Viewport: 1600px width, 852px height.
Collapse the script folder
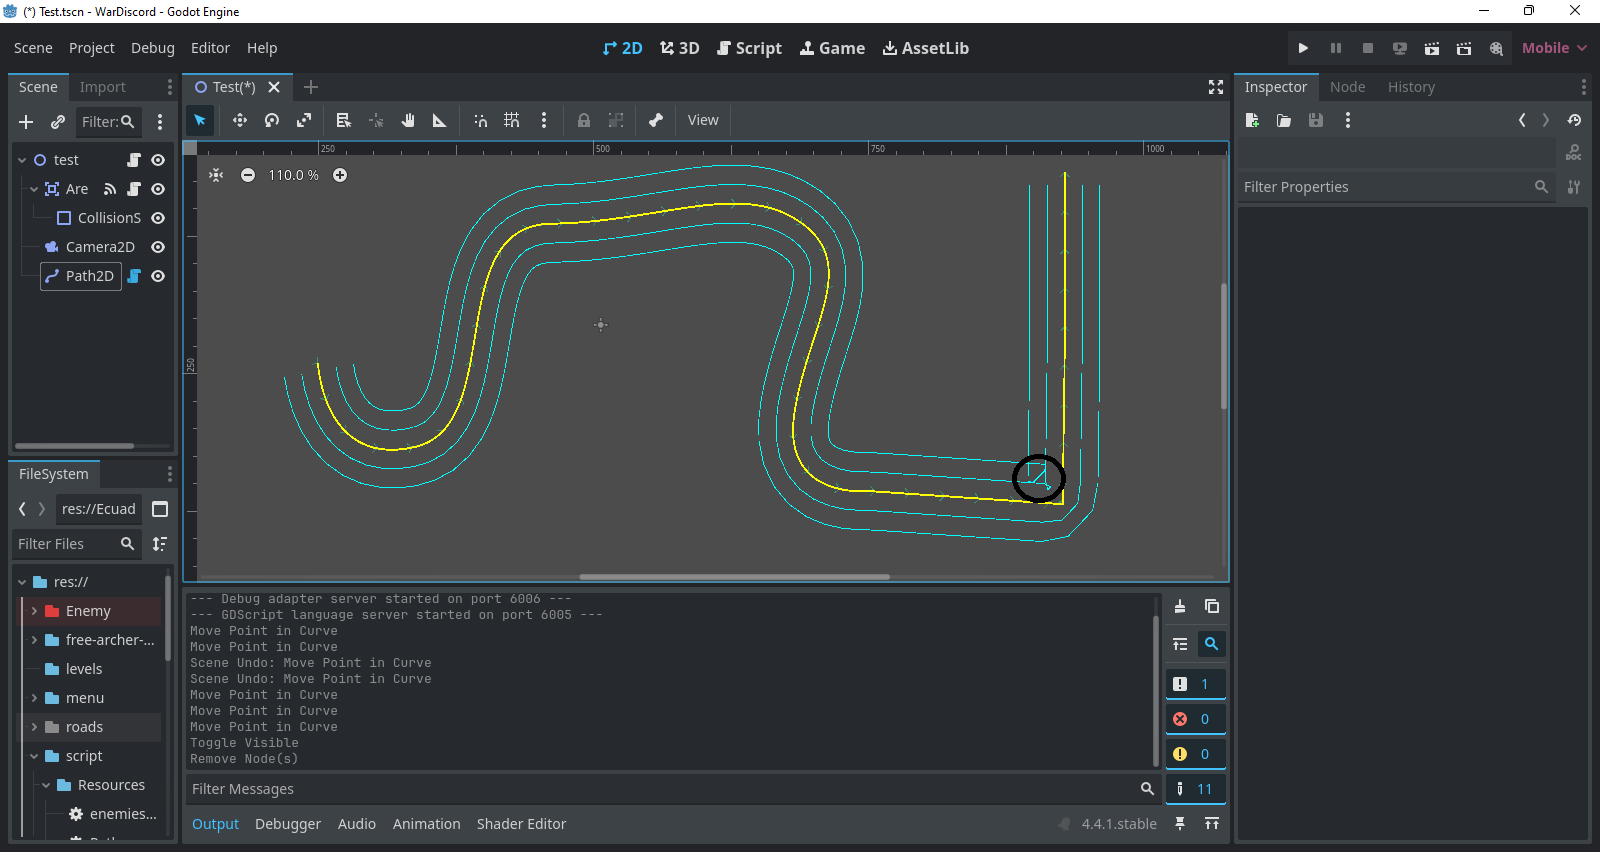point(34,756)
